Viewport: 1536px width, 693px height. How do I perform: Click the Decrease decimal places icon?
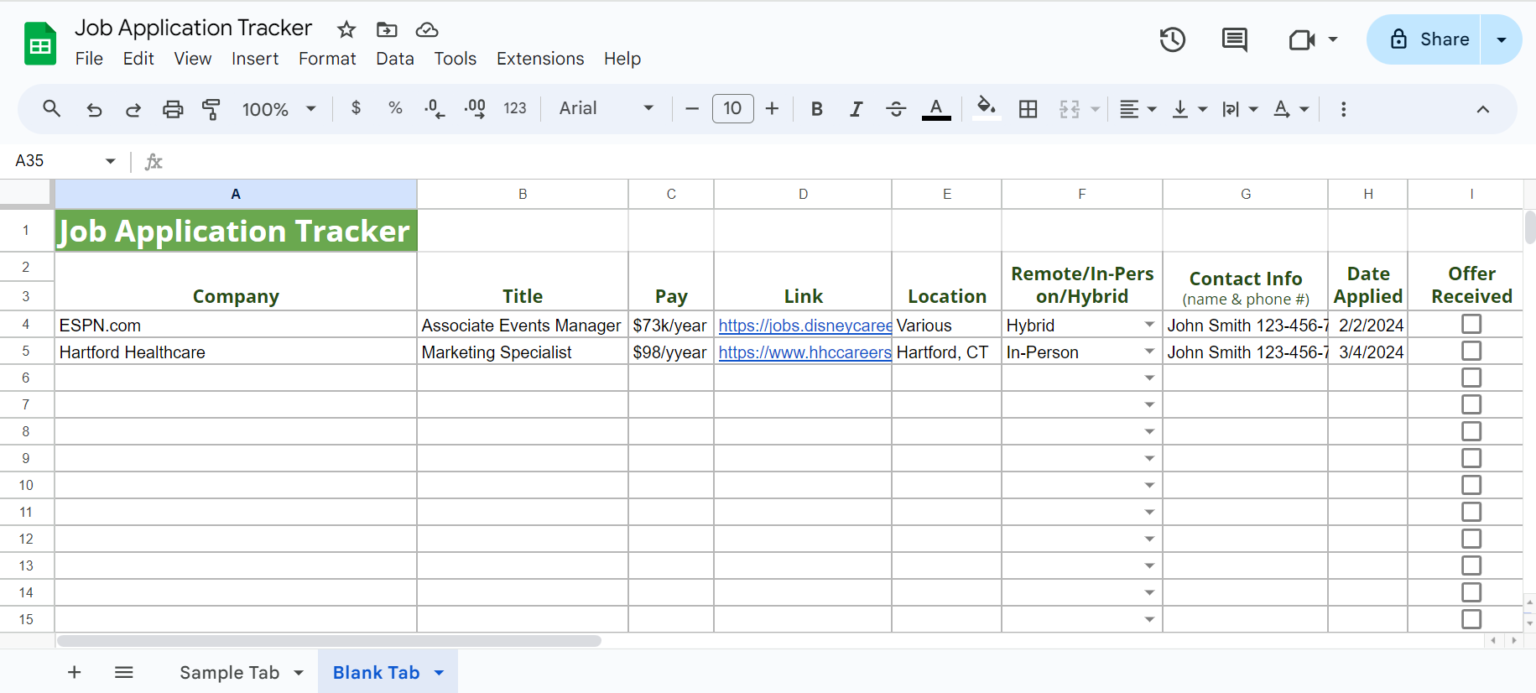point(433,108)
